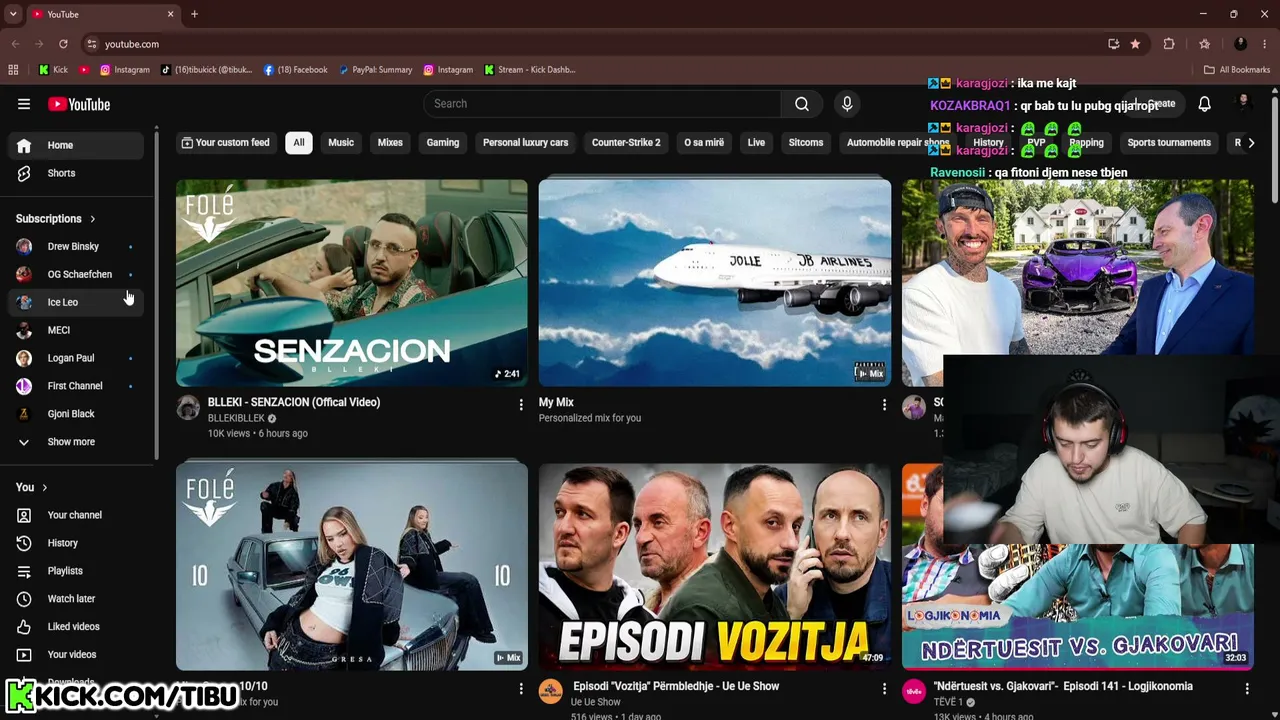Open options for BLLEKI - SENZACION video

click(520, 405)
